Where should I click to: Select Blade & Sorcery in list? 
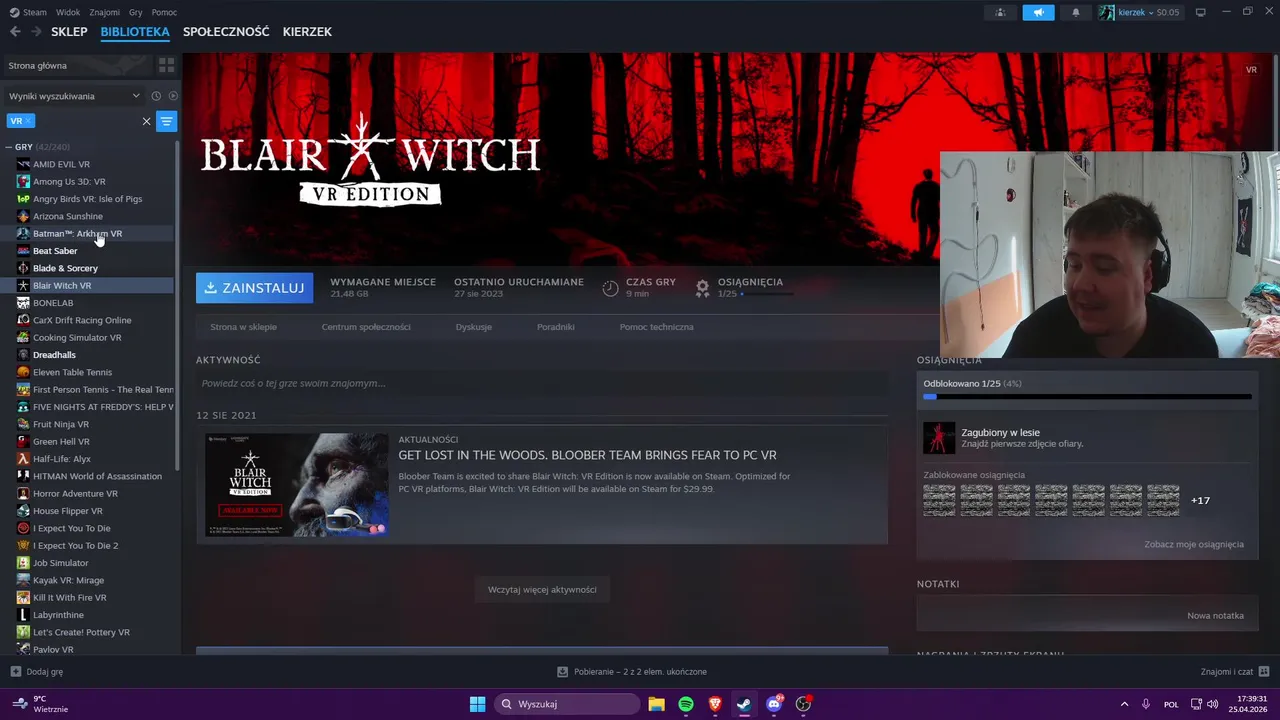tap(88, 268)
